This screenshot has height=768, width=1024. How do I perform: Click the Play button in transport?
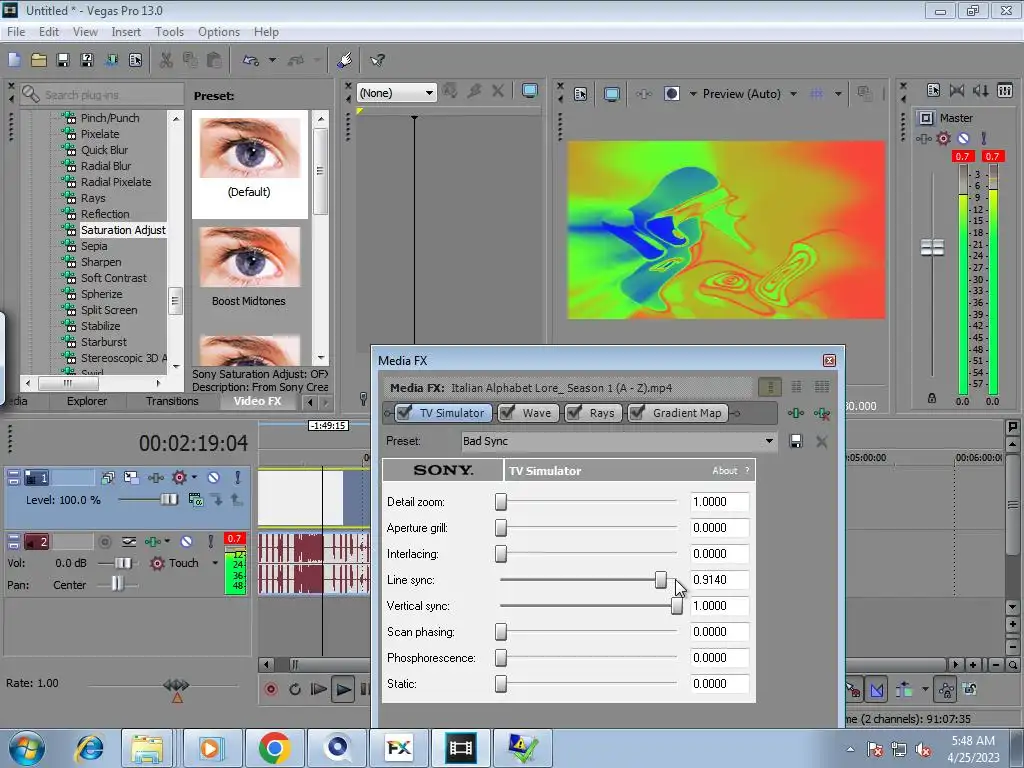click(x=342, y=689)
